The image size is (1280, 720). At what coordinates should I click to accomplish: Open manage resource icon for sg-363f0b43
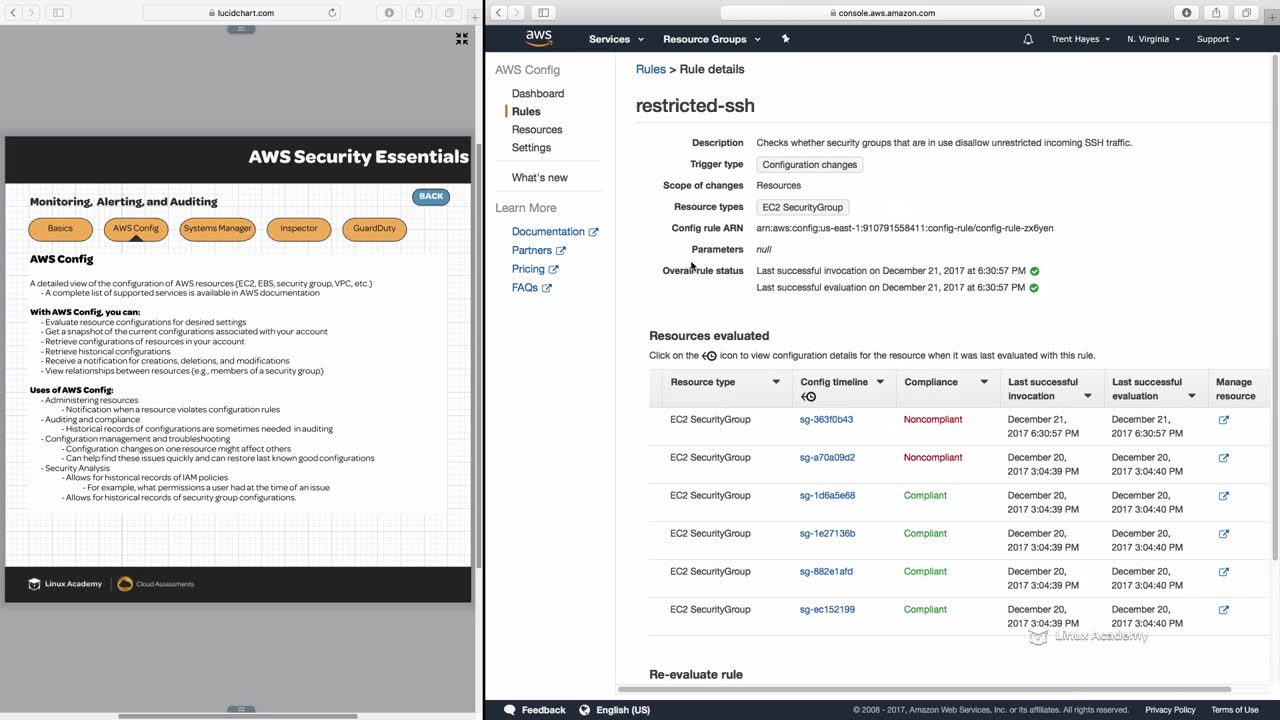click(x=1223, y=420)
